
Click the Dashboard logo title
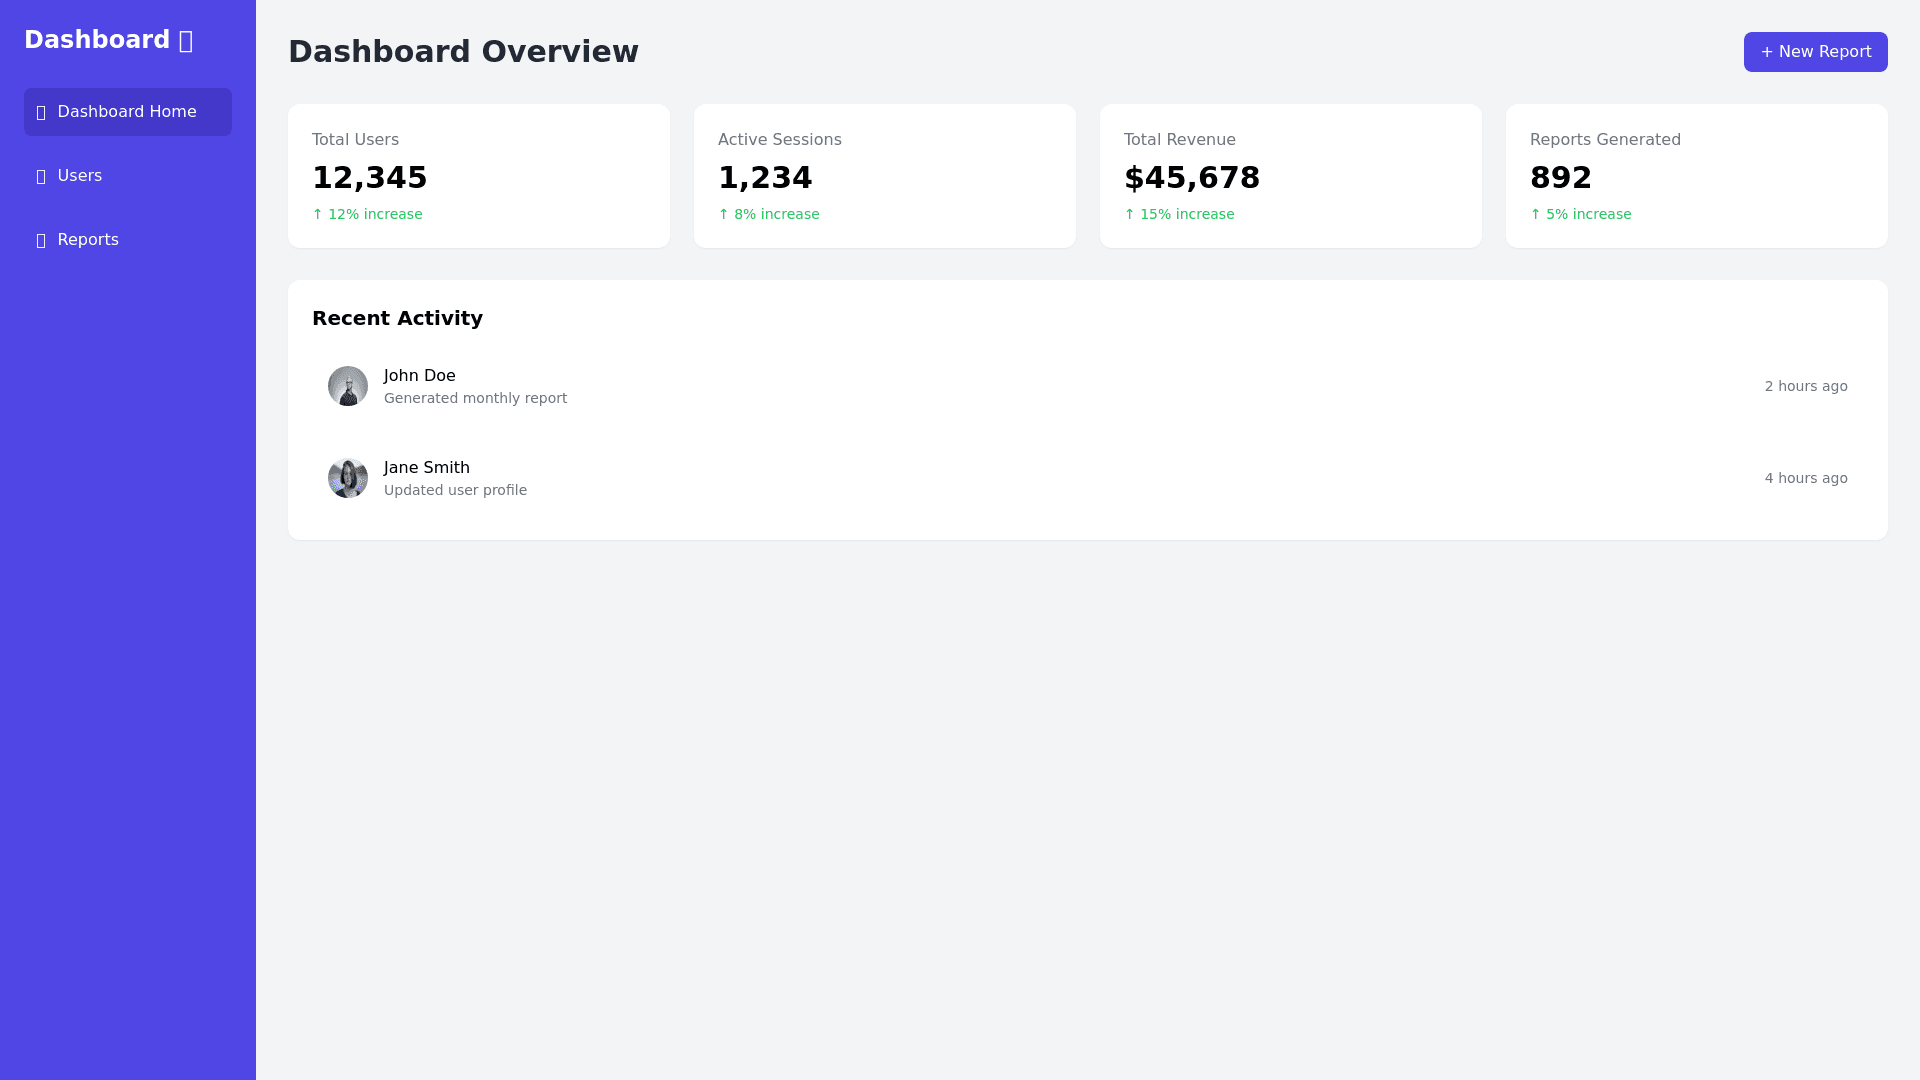tap(97, 40)
